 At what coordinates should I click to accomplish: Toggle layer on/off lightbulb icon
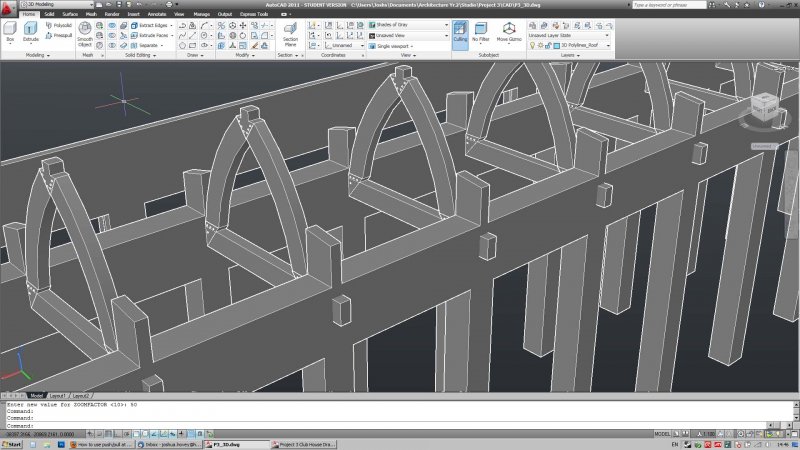pos(532,45)
